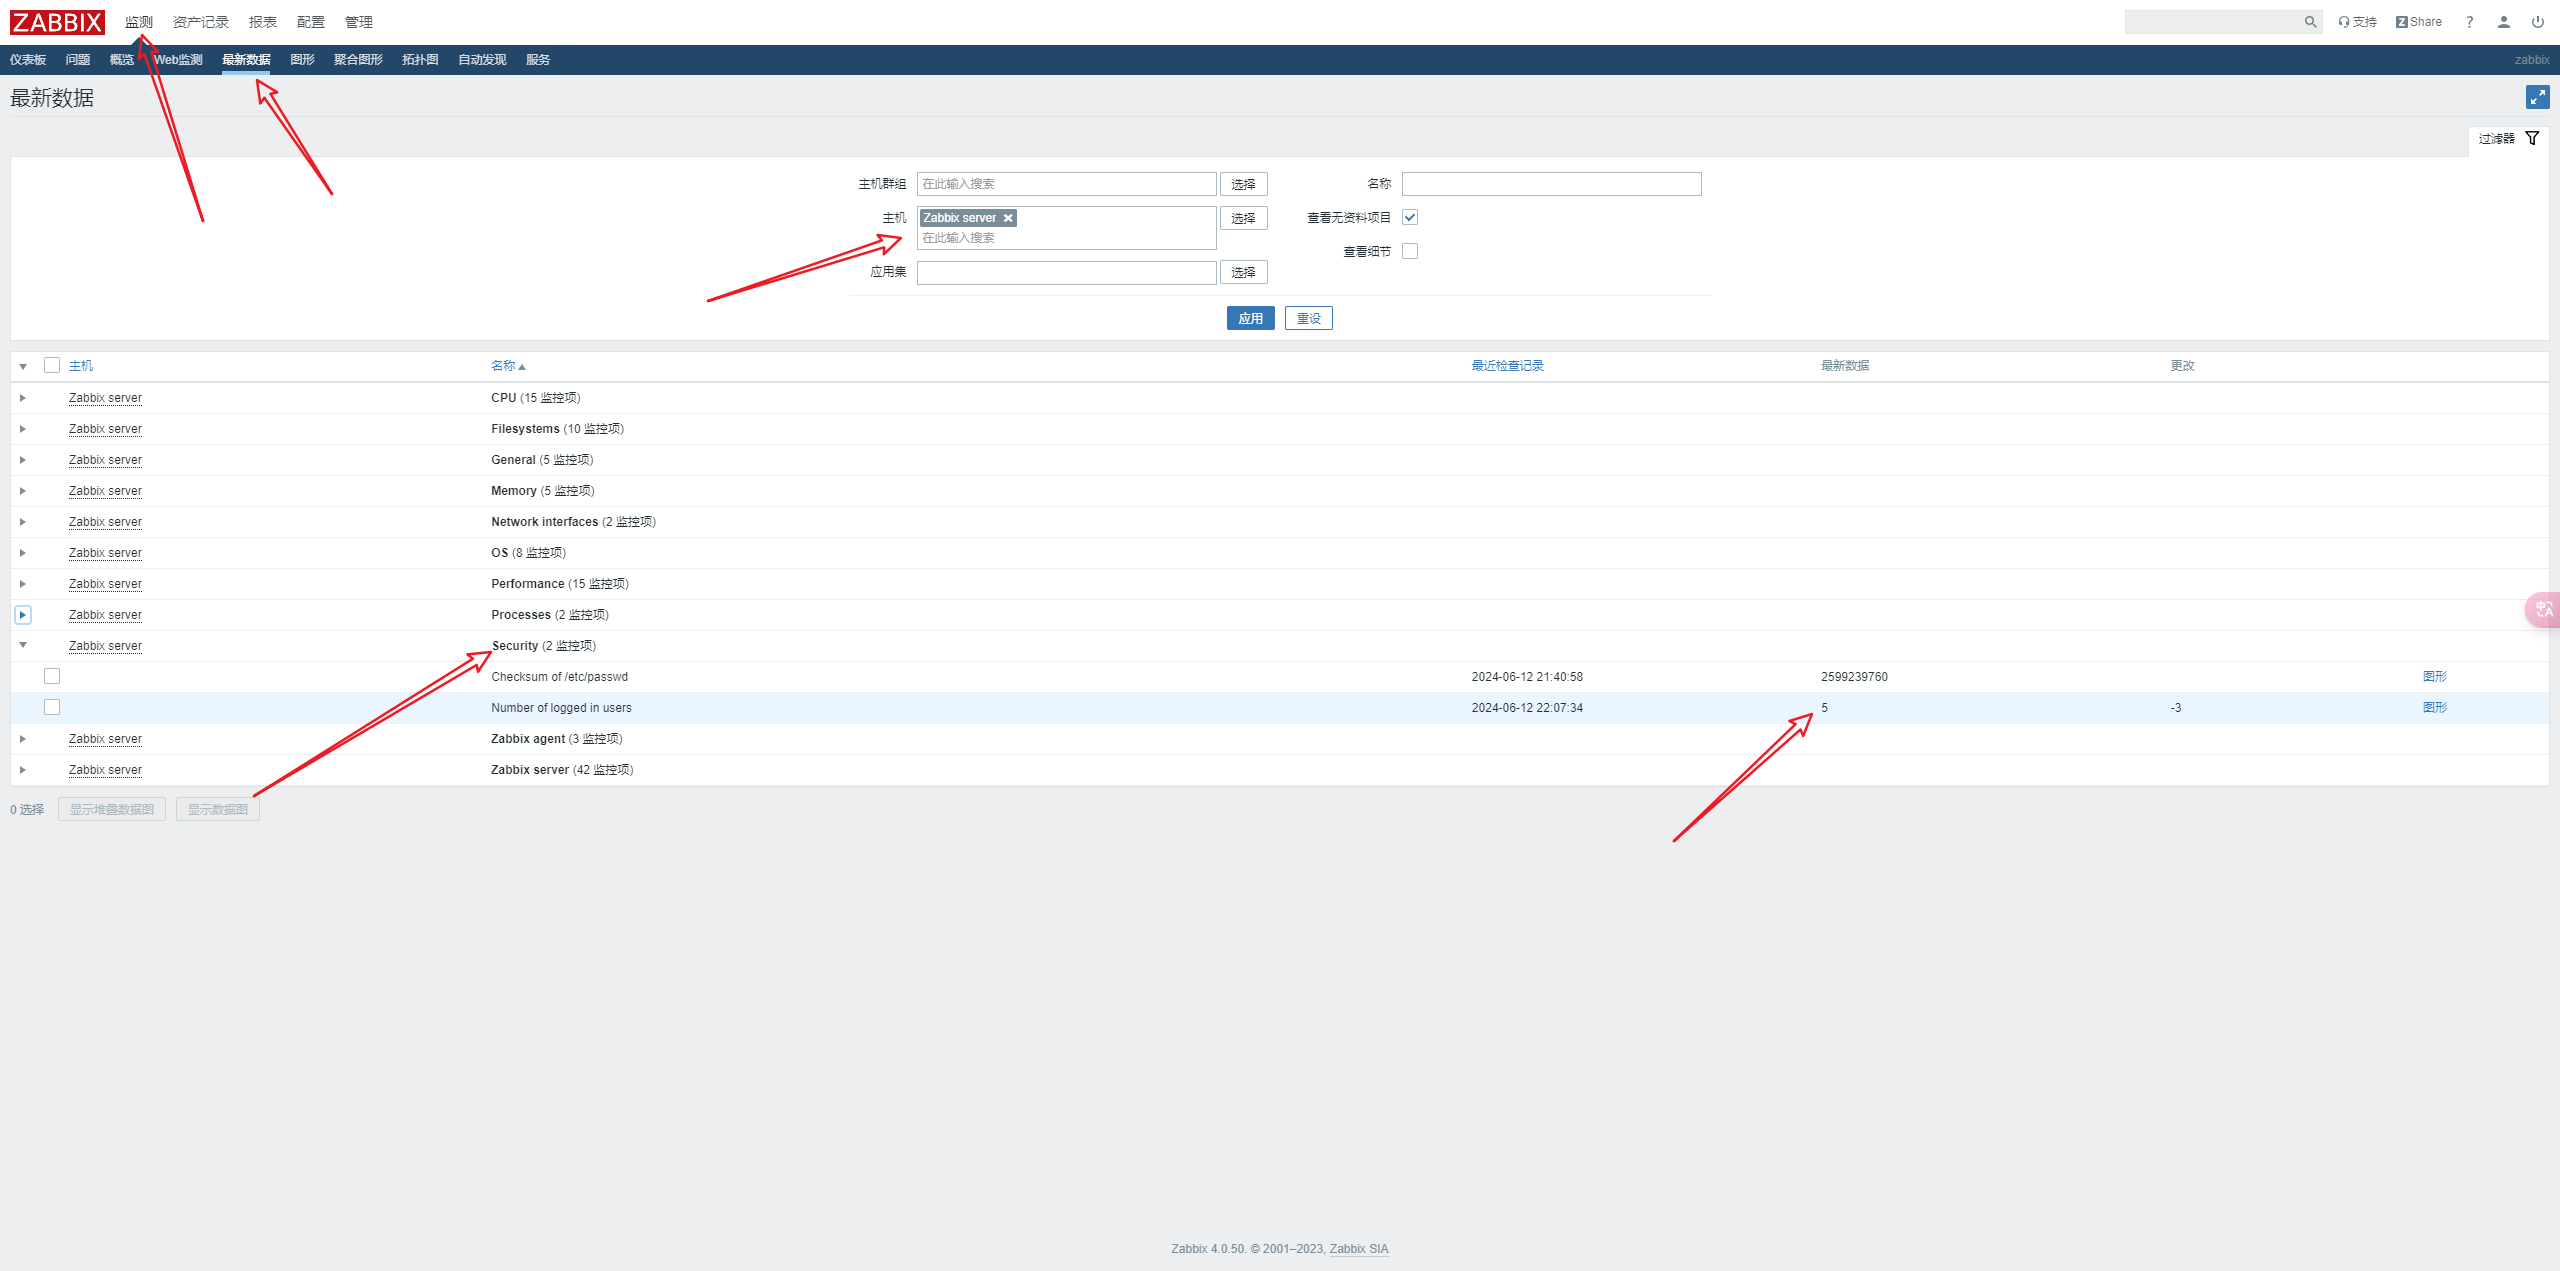Focus the 主机群组 search input
The height and width of the screenshot is (1271, 2560).
[x=1066, y=184]
